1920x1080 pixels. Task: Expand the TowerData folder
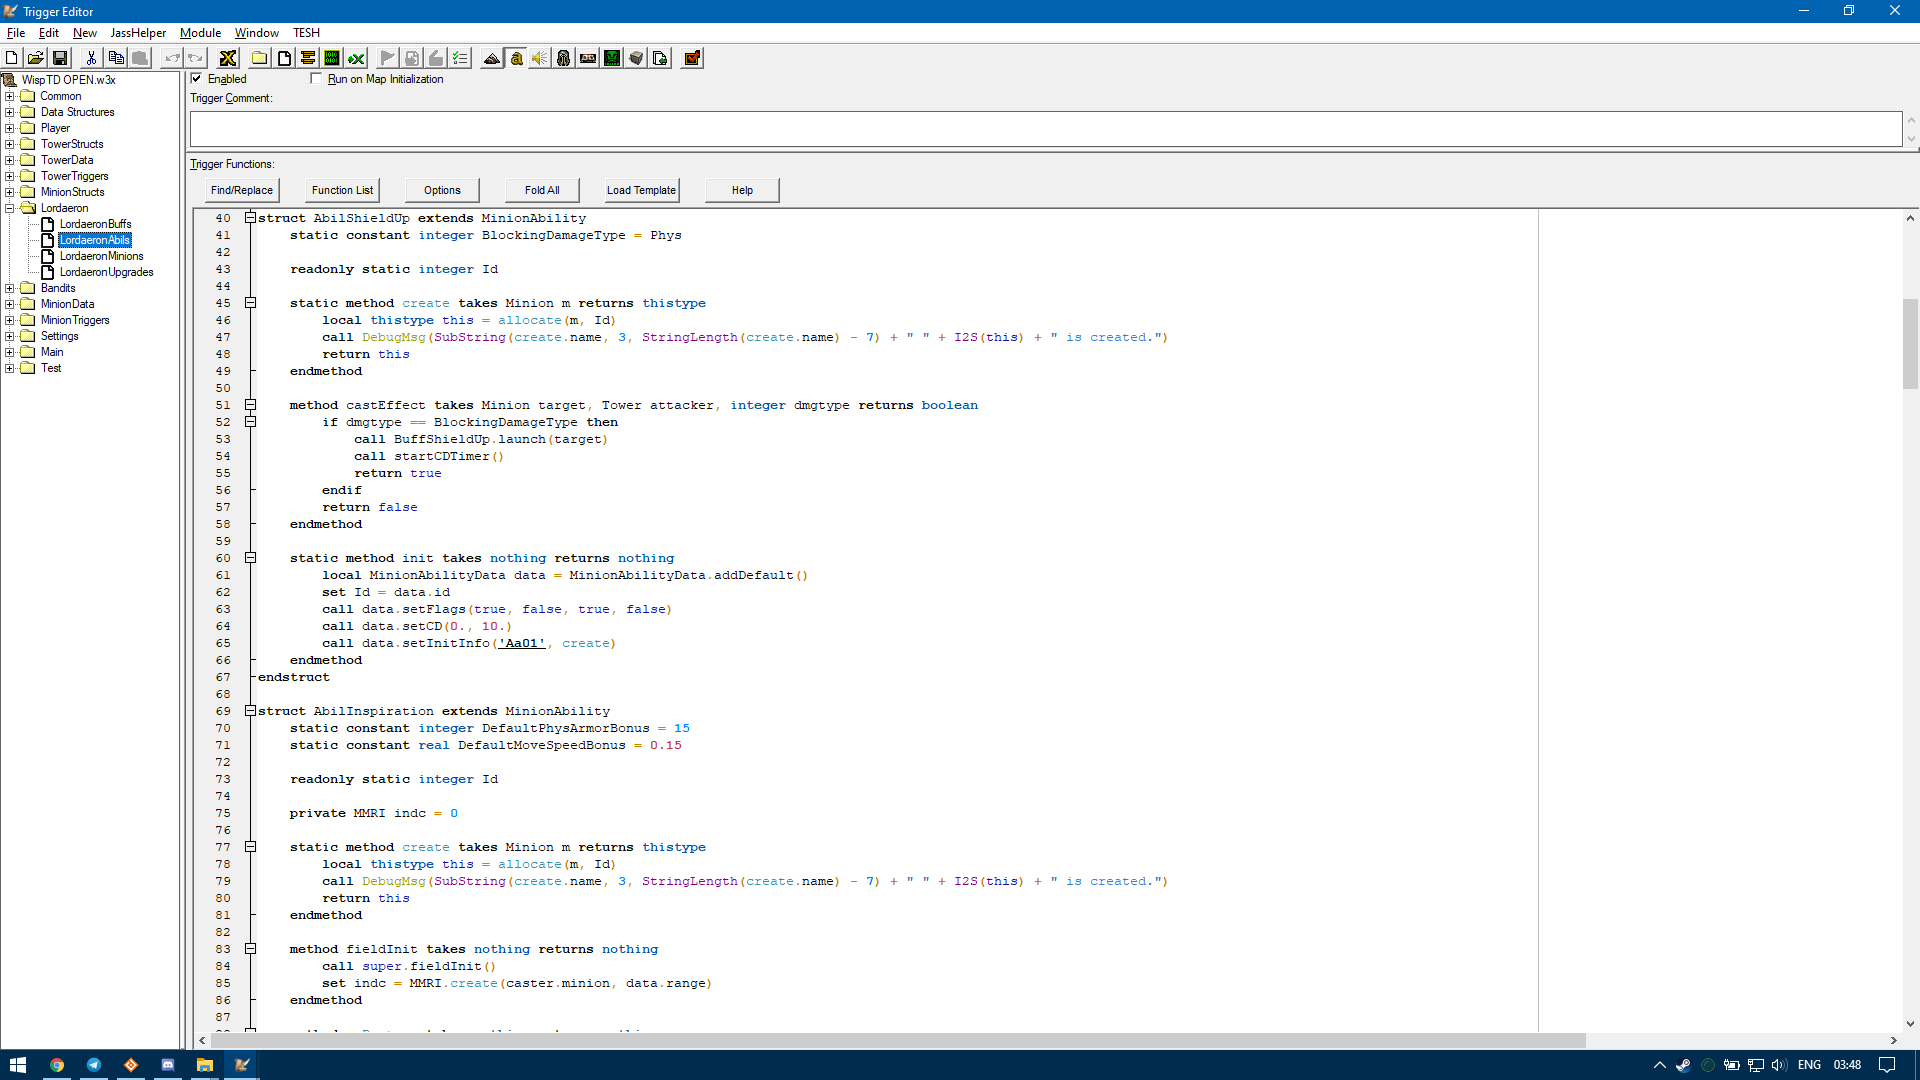(10, 160)
